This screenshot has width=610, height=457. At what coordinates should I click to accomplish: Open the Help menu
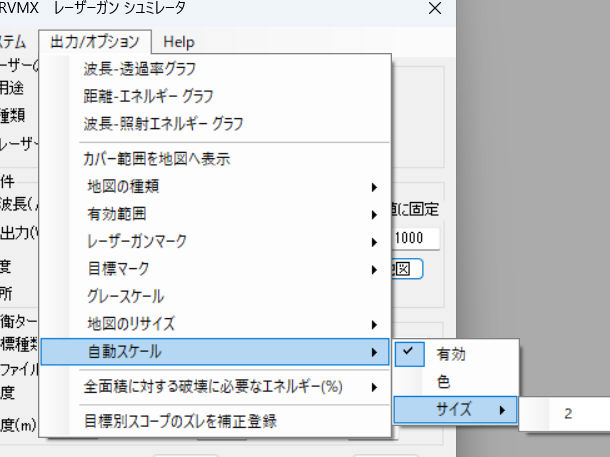pyautogui.click(x=179, y=42)
